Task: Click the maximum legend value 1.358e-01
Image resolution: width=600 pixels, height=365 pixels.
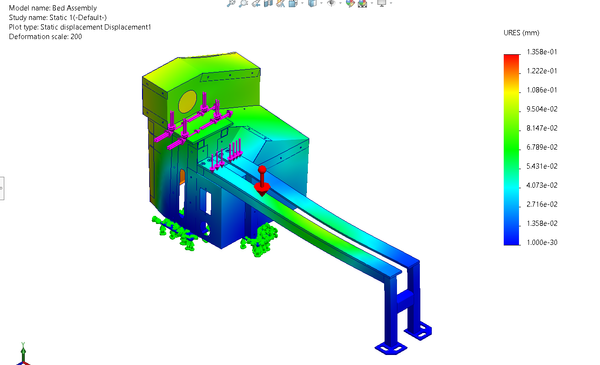Action: coord(542,52)
